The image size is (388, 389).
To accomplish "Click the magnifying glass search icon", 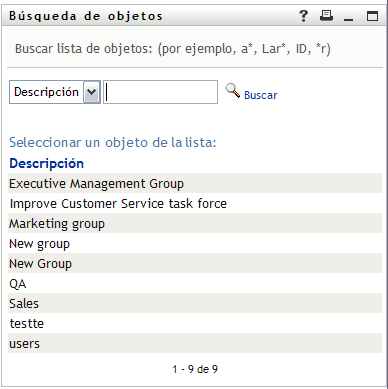I will (233, 91).
